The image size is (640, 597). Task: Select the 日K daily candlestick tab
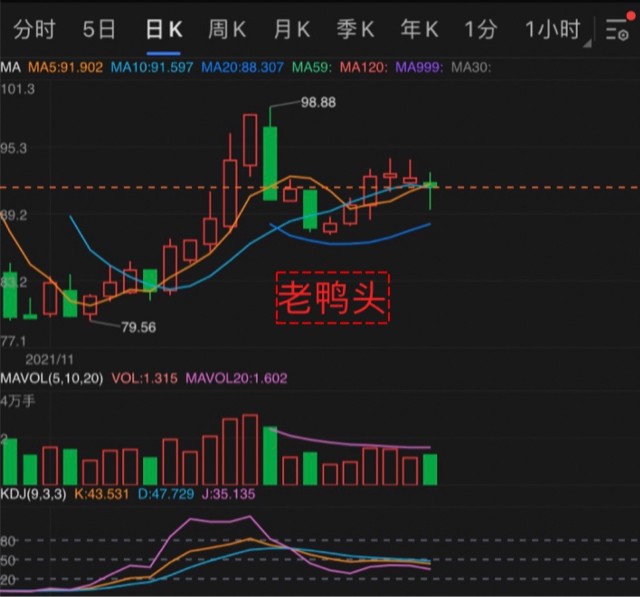coord(162,30)
